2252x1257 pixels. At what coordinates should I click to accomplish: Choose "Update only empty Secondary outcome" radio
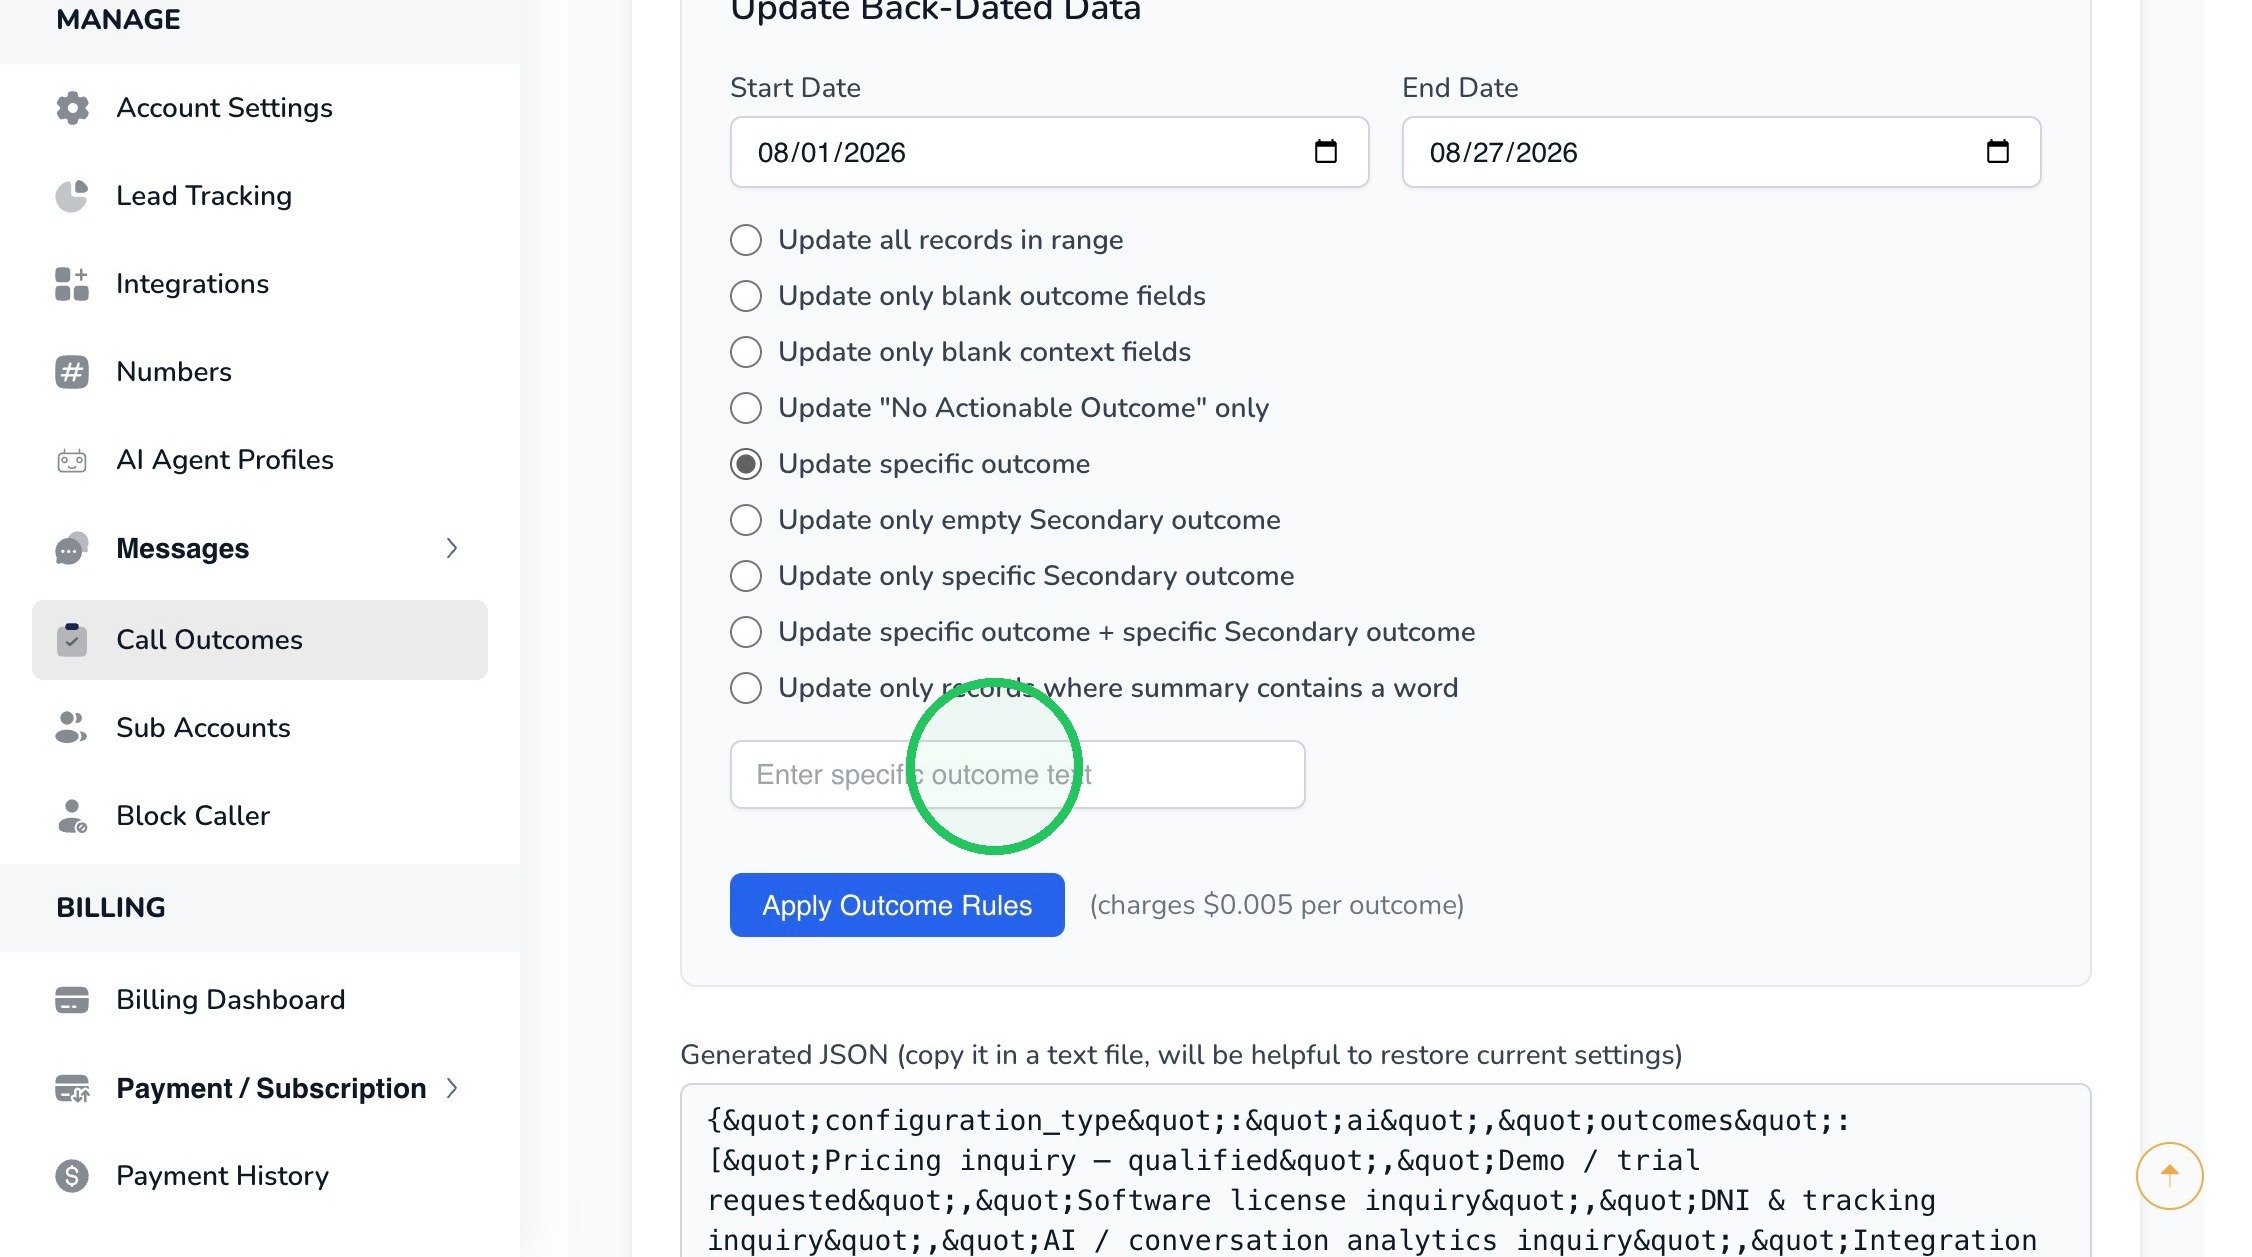coord(746,520)
